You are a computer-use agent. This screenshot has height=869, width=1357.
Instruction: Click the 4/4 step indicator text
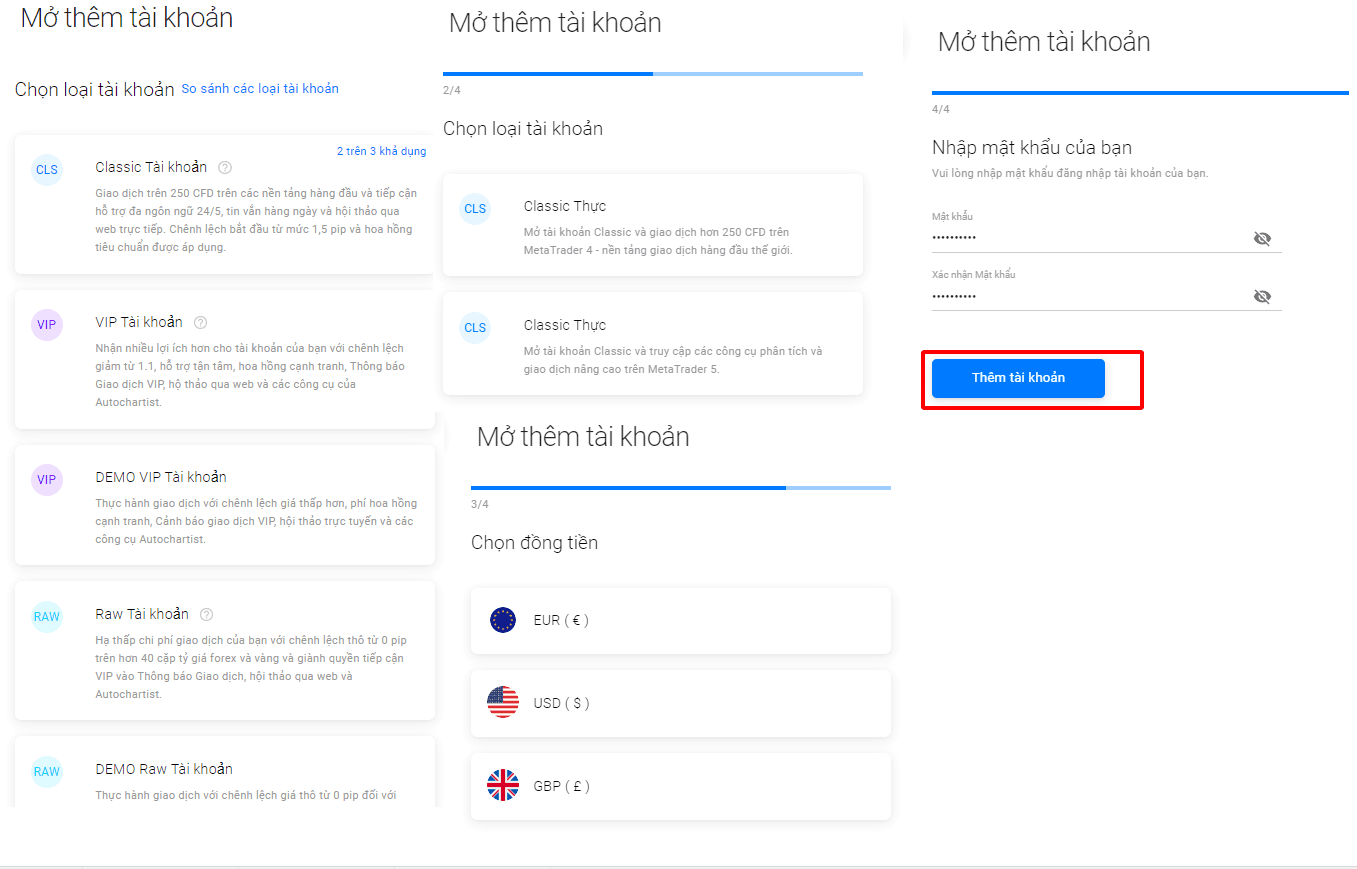click(941, 109)
